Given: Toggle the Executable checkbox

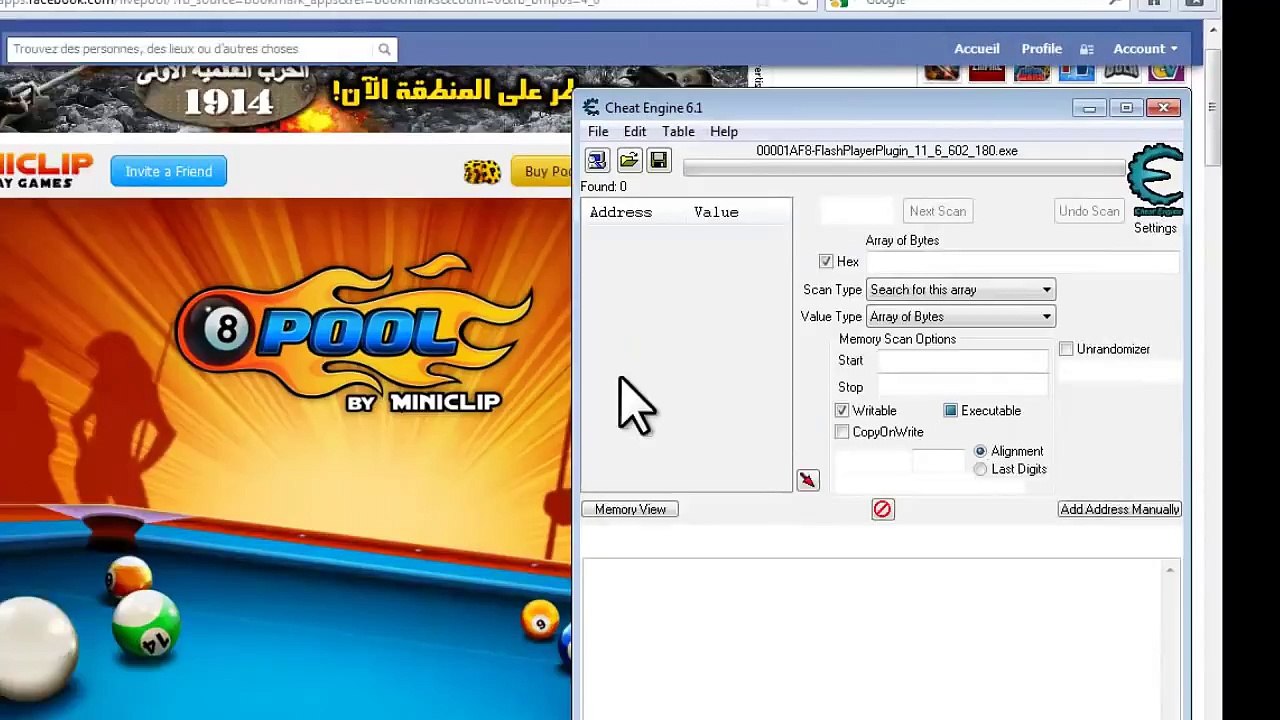Looking at the screenshot, I should 950,411.
